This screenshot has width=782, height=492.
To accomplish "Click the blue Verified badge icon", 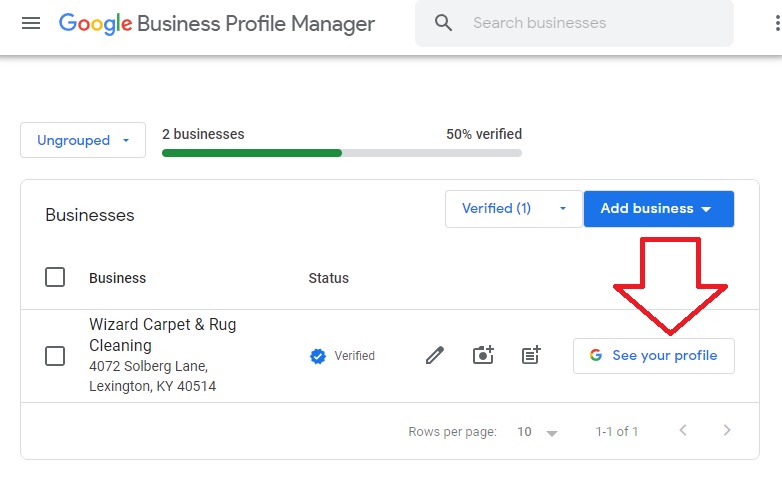I will coord(318,356).
